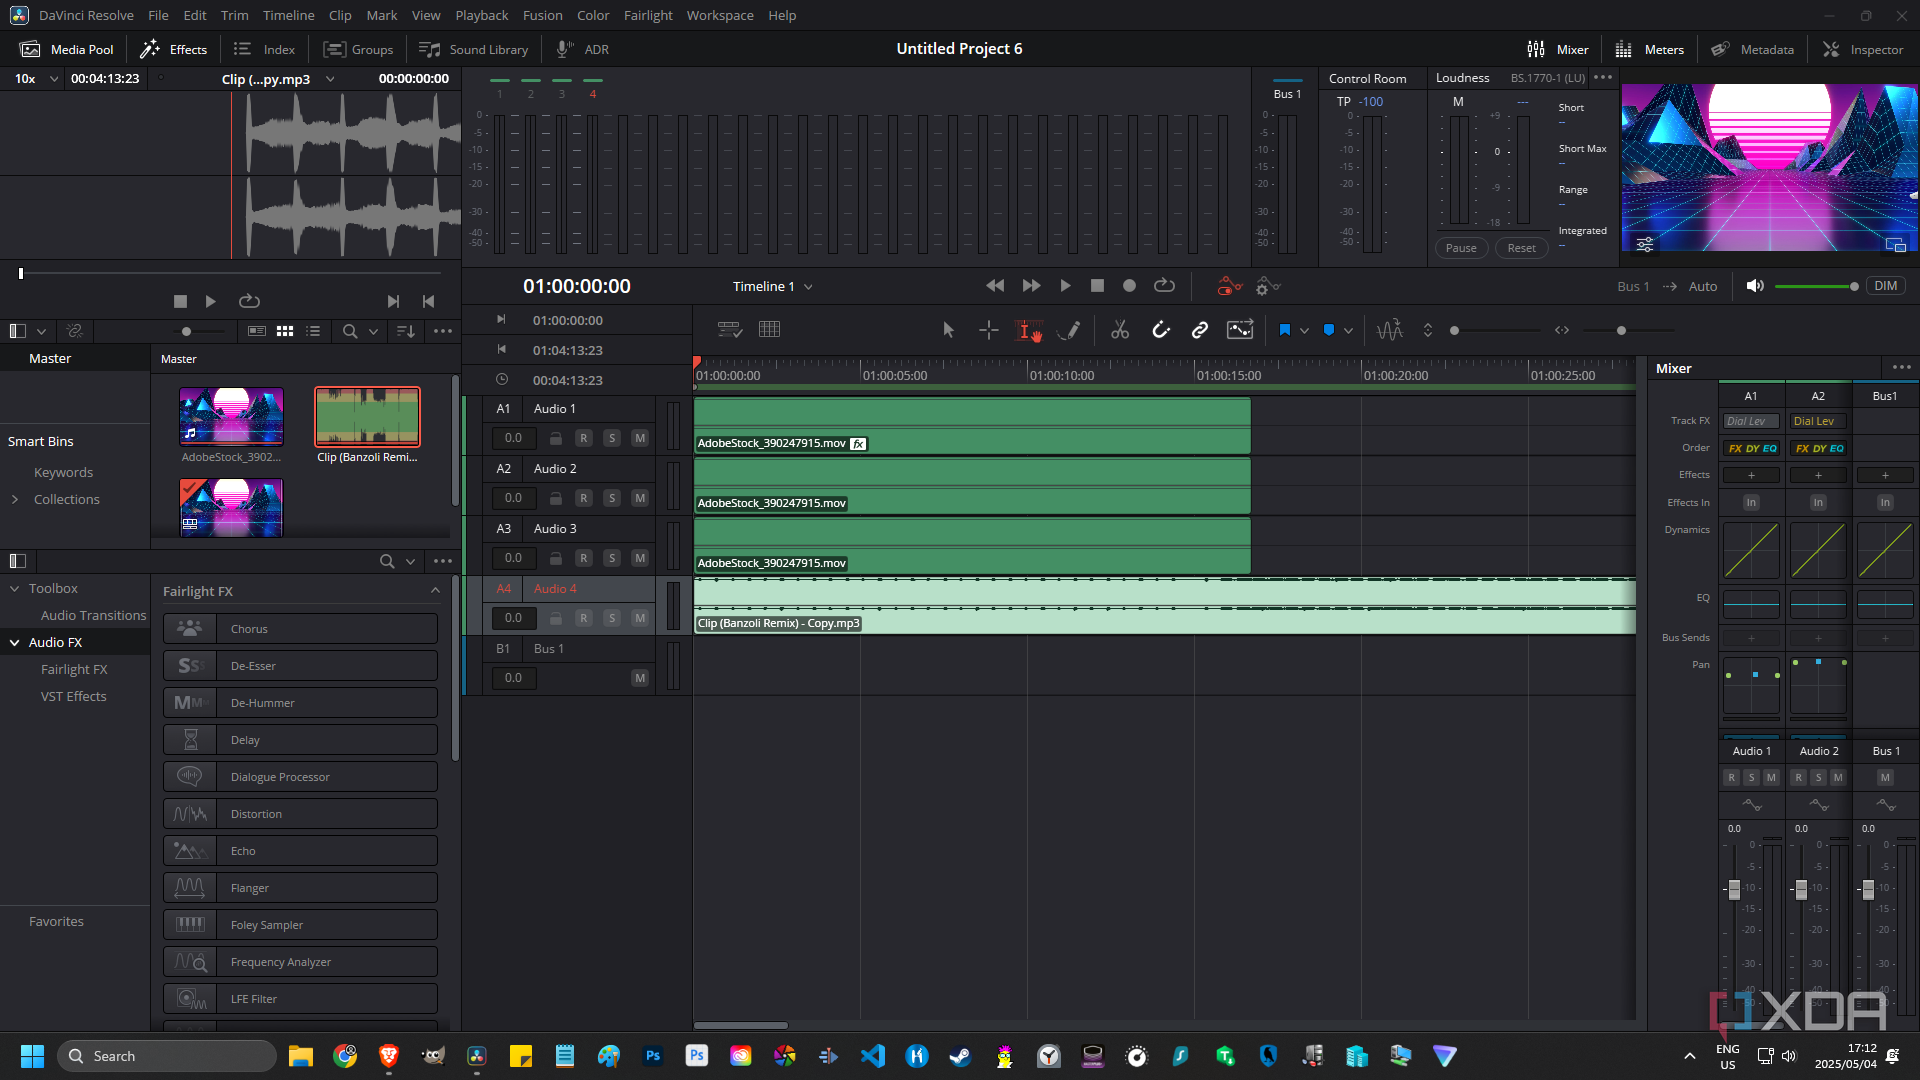Solo track Audio 2

click(x=612, y=498)
